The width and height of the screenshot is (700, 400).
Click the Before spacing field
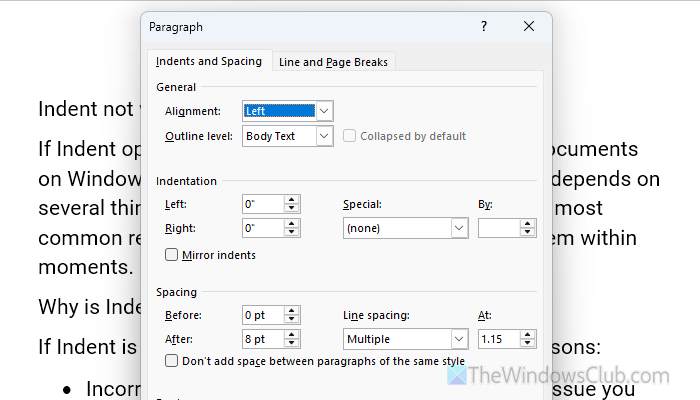point(263,315)
